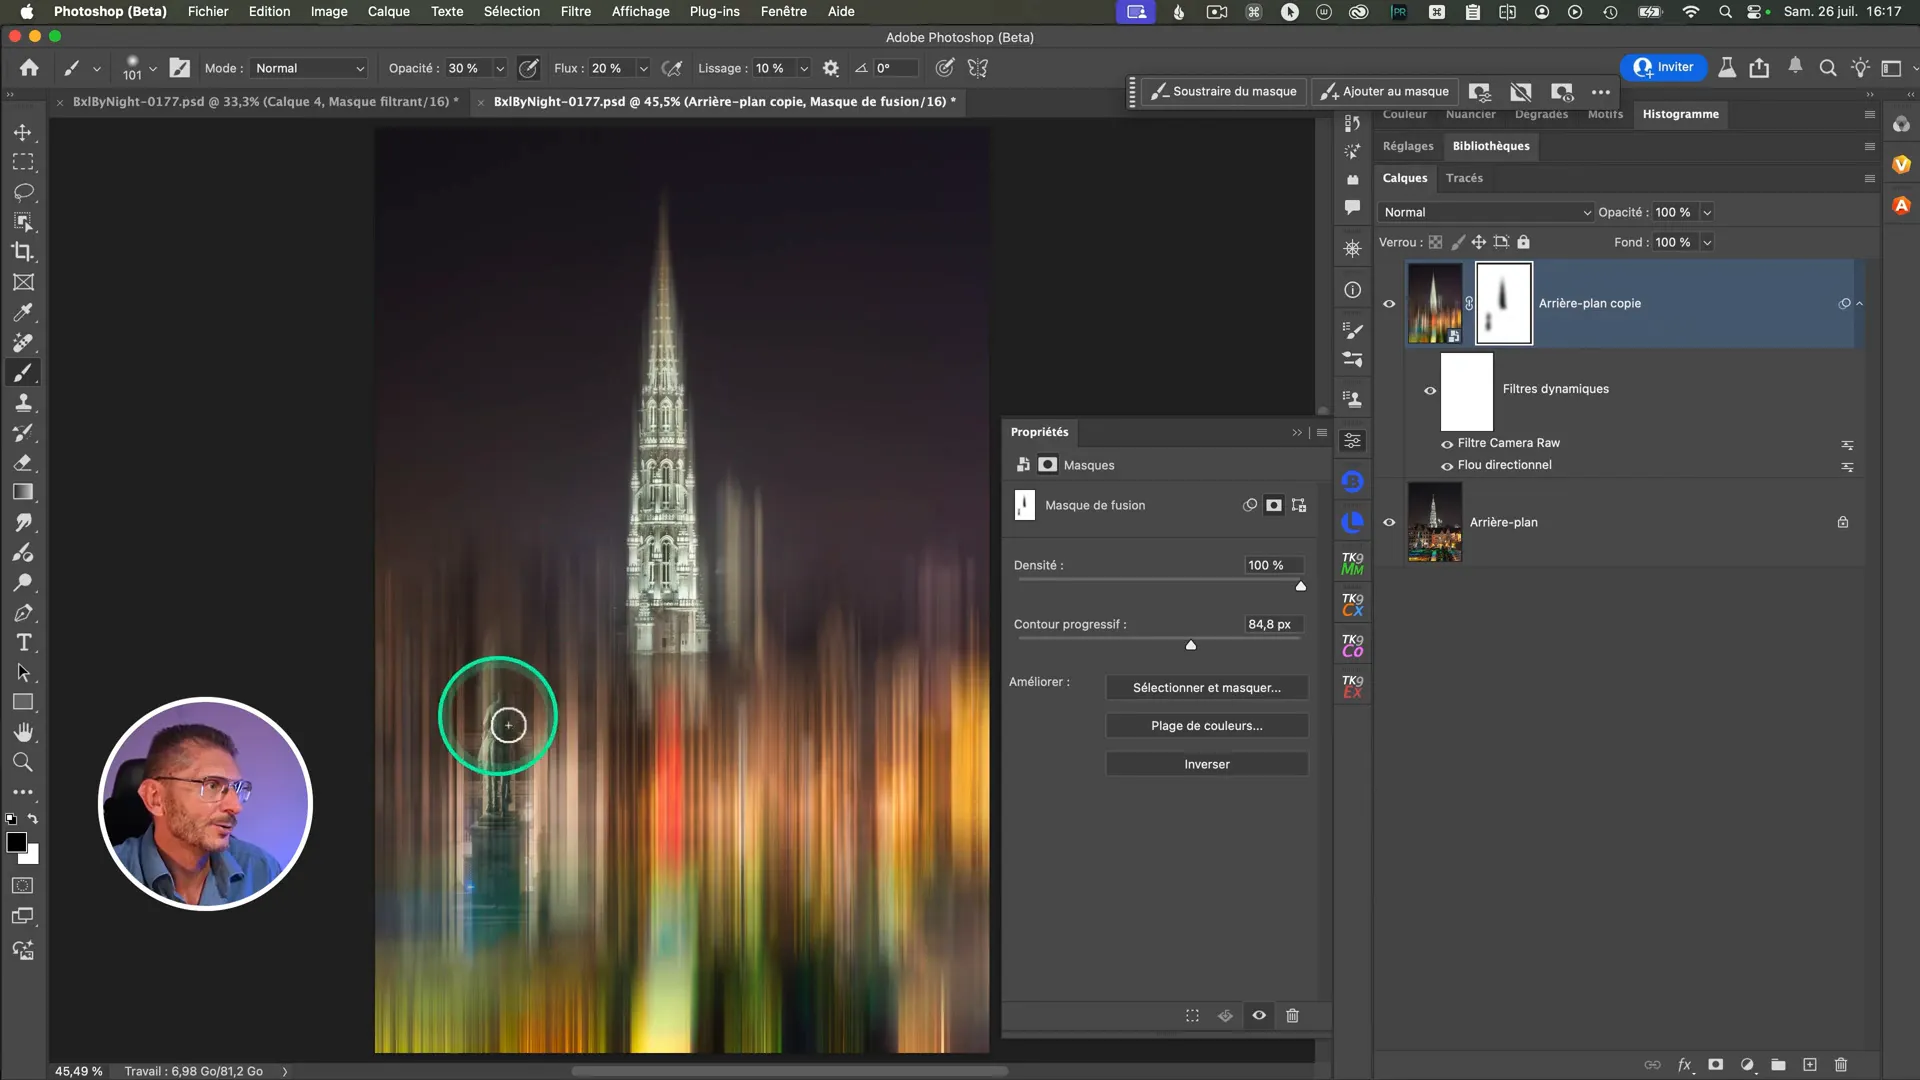
Task: Open the TK9 Cx panel
Action: point(1352,605)
